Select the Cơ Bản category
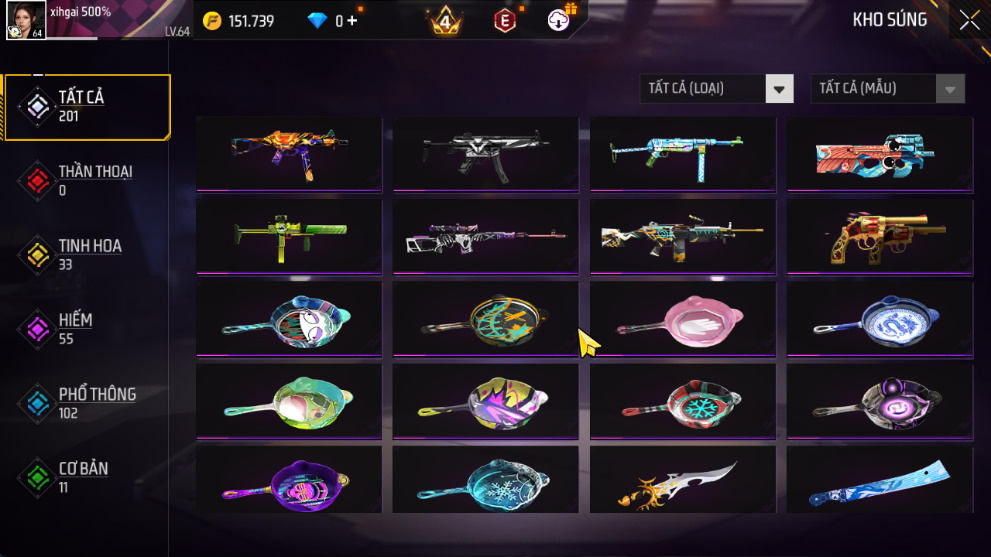The width and height of the screenshot is (991, 557). point(87,477)
